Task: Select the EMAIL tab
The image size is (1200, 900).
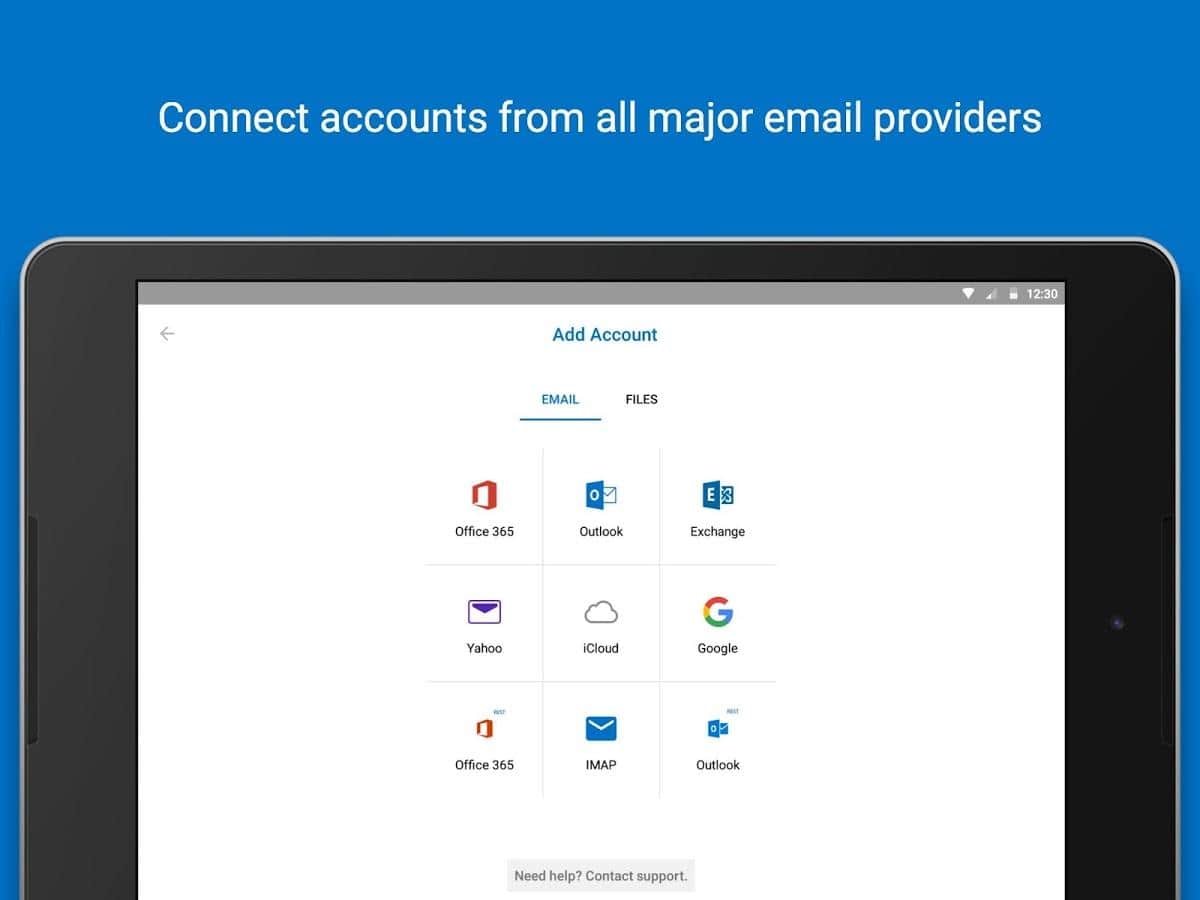Action: tap(560, 399)
